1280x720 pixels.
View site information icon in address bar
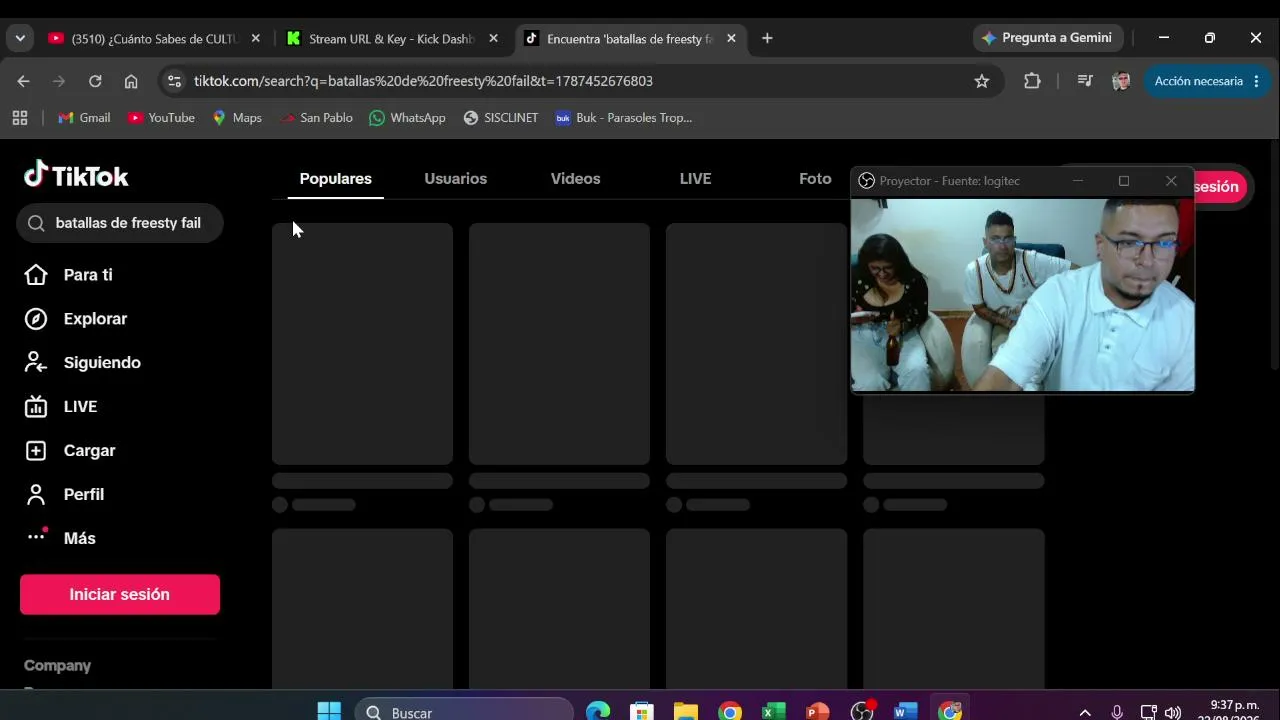click(174, 81)
